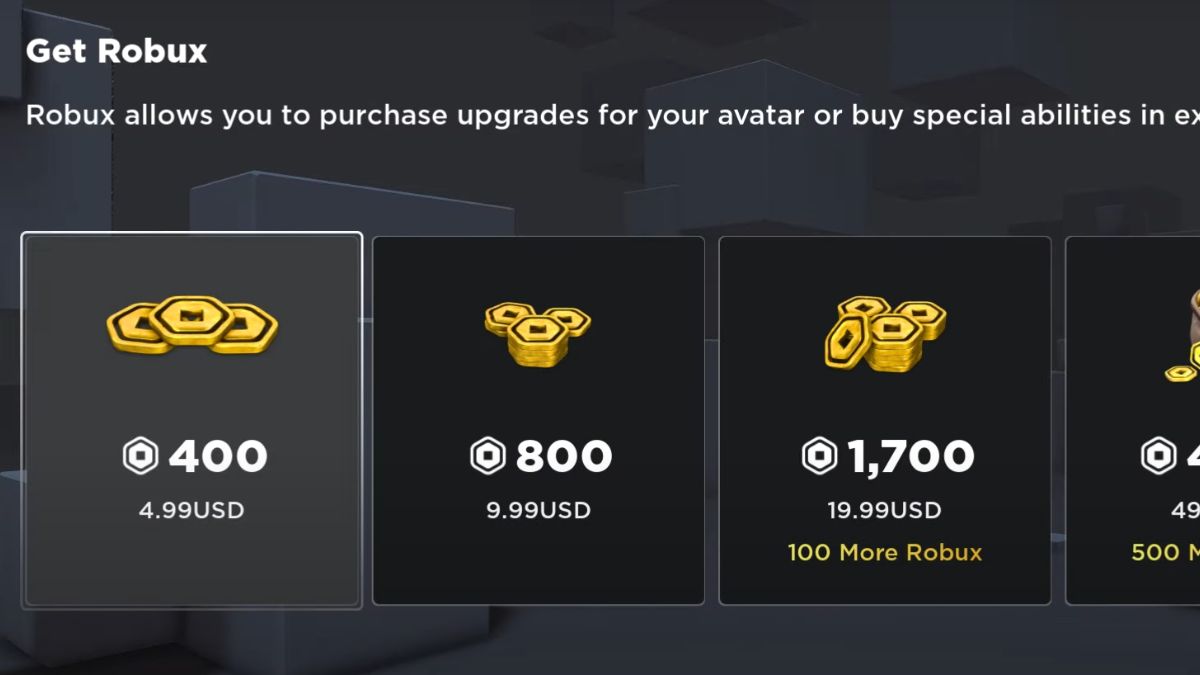Choose the 800 Robux package
The width and height of the screenshot is (1200, 675).
[x=537, y=420]
